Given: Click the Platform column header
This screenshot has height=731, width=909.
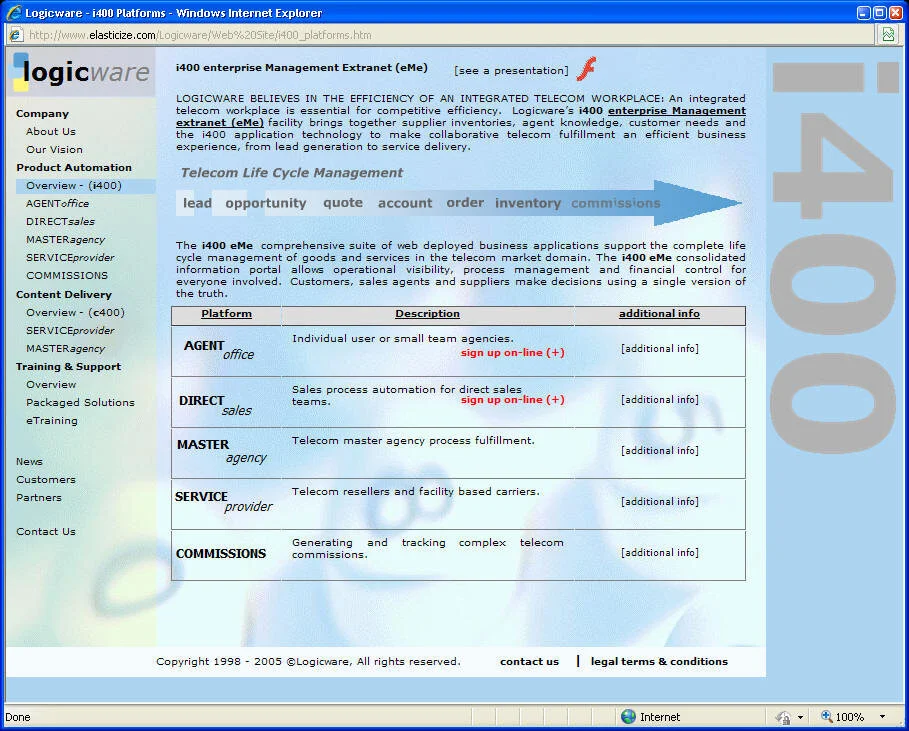Looking at the screenshot, I should [226, 314].
